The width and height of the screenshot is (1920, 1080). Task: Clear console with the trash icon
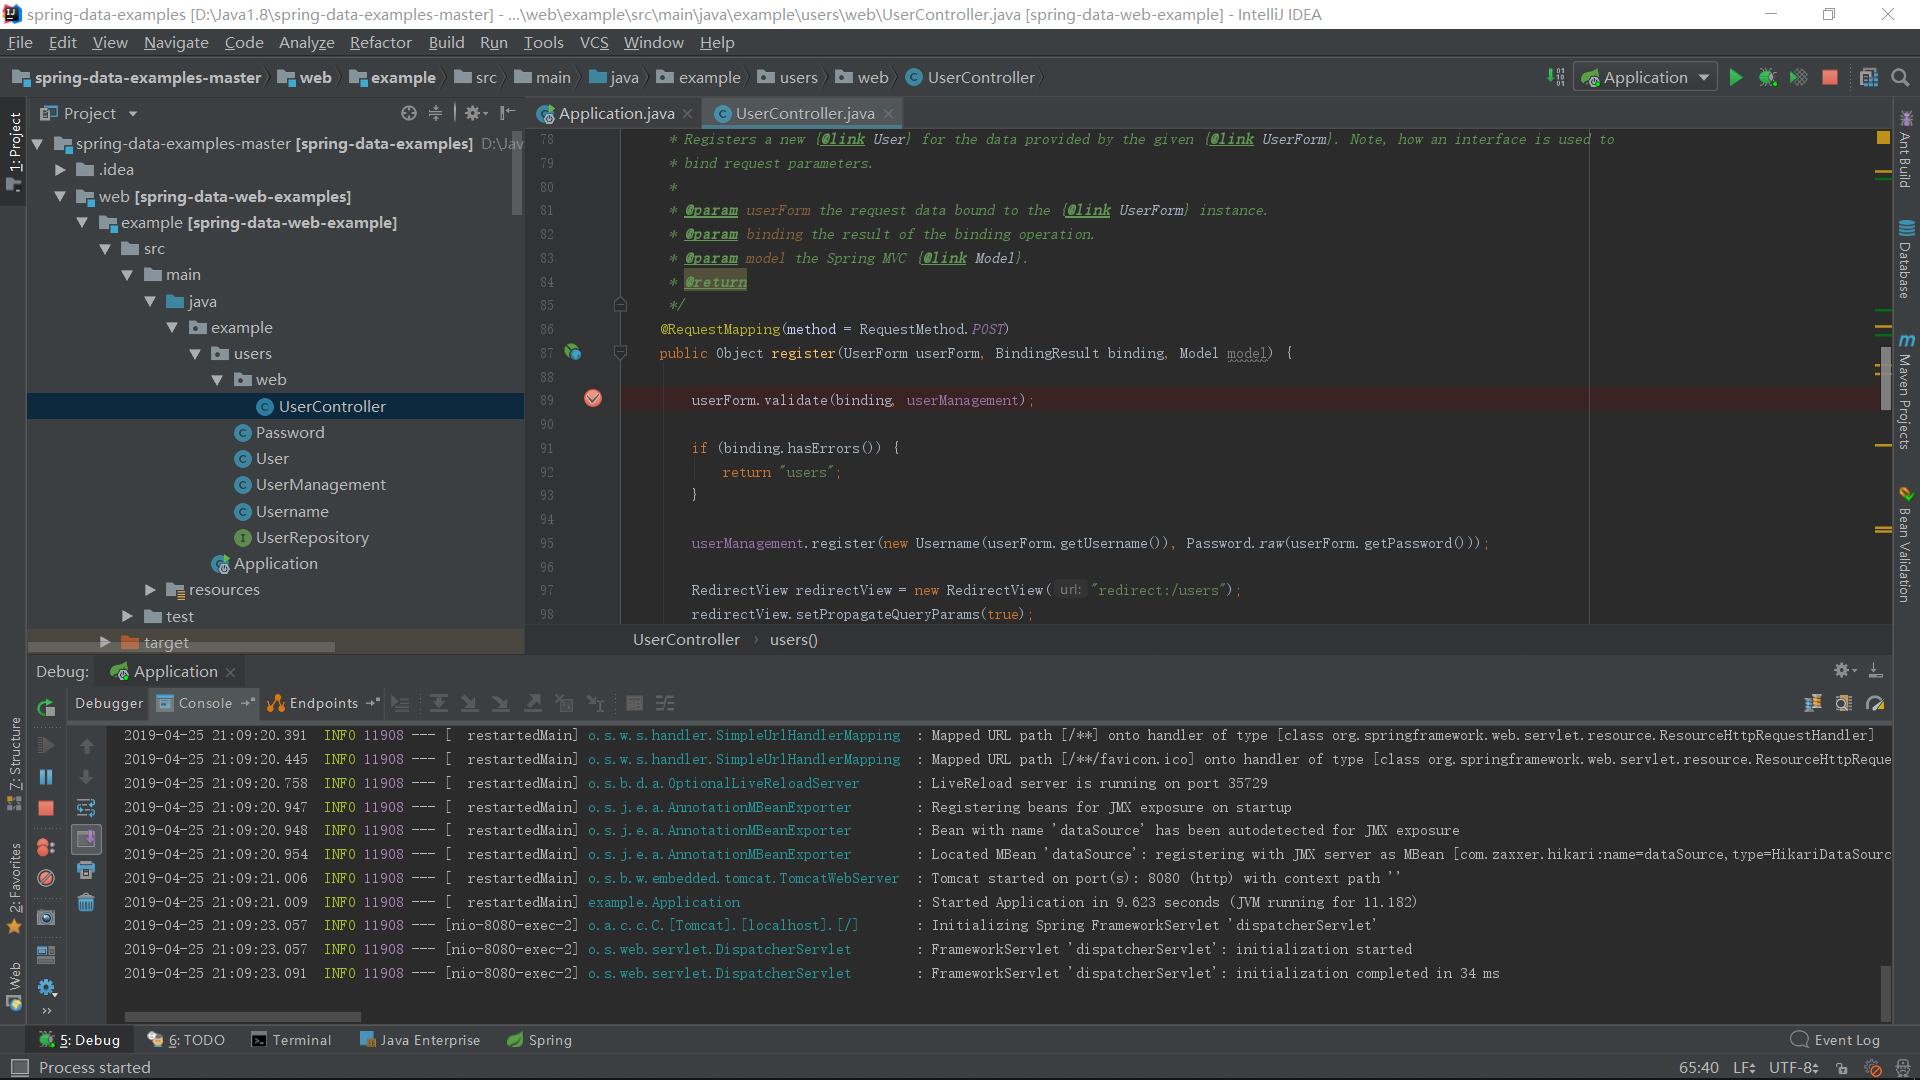pyautogui.click(x=86, y=902)
